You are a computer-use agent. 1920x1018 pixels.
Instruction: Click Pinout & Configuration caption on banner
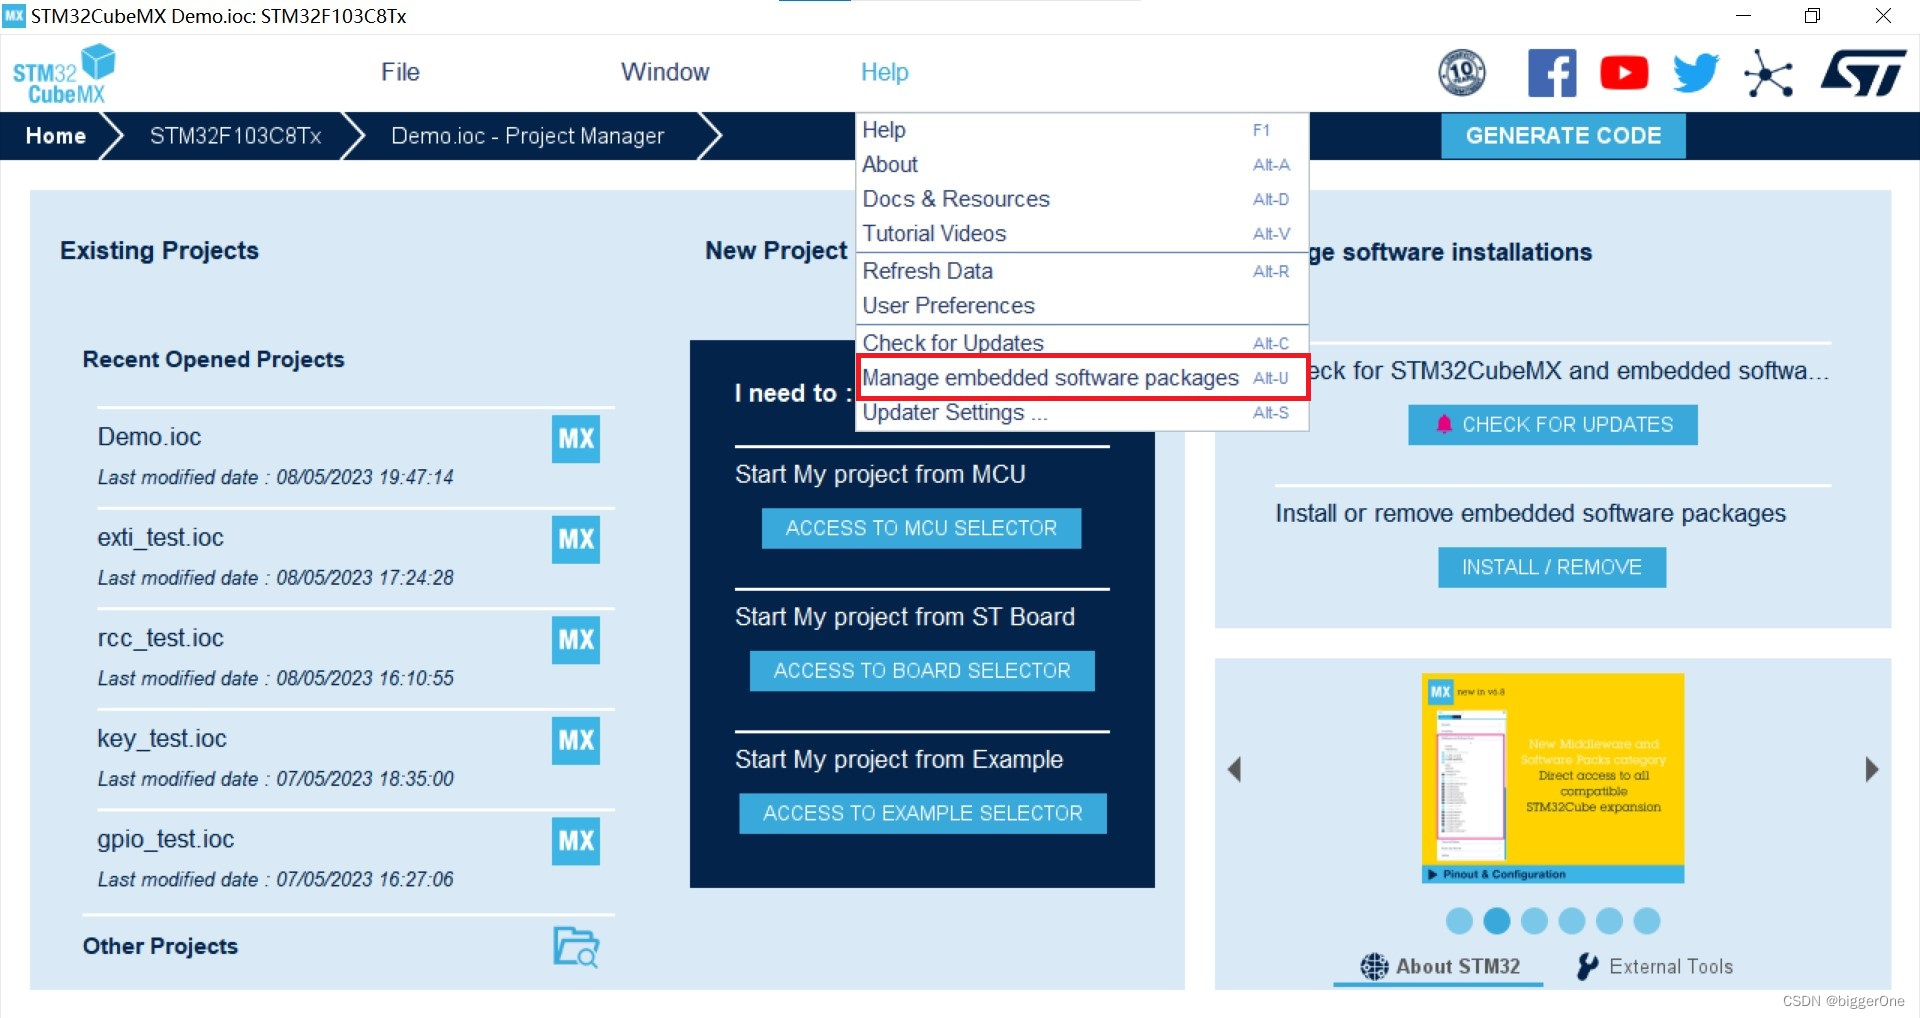(1503, 874)
